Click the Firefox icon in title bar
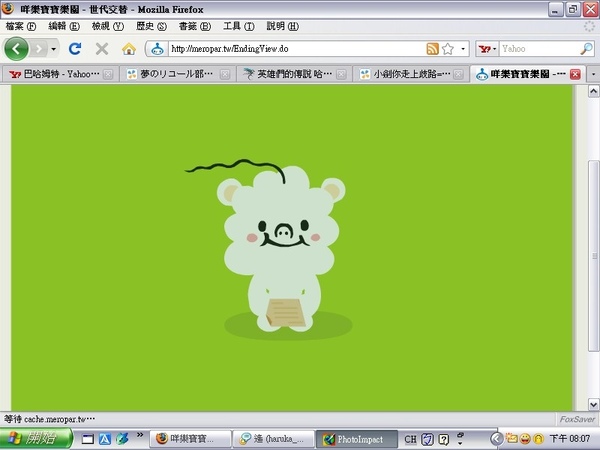The width and height of the screenshot is (600, 450). click(8, 9)
